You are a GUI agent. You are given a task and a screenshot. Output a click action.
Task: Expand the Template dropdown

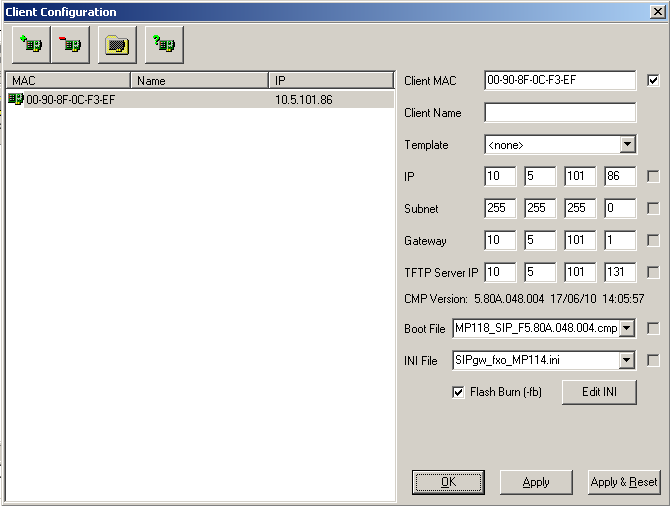(627, 145)
